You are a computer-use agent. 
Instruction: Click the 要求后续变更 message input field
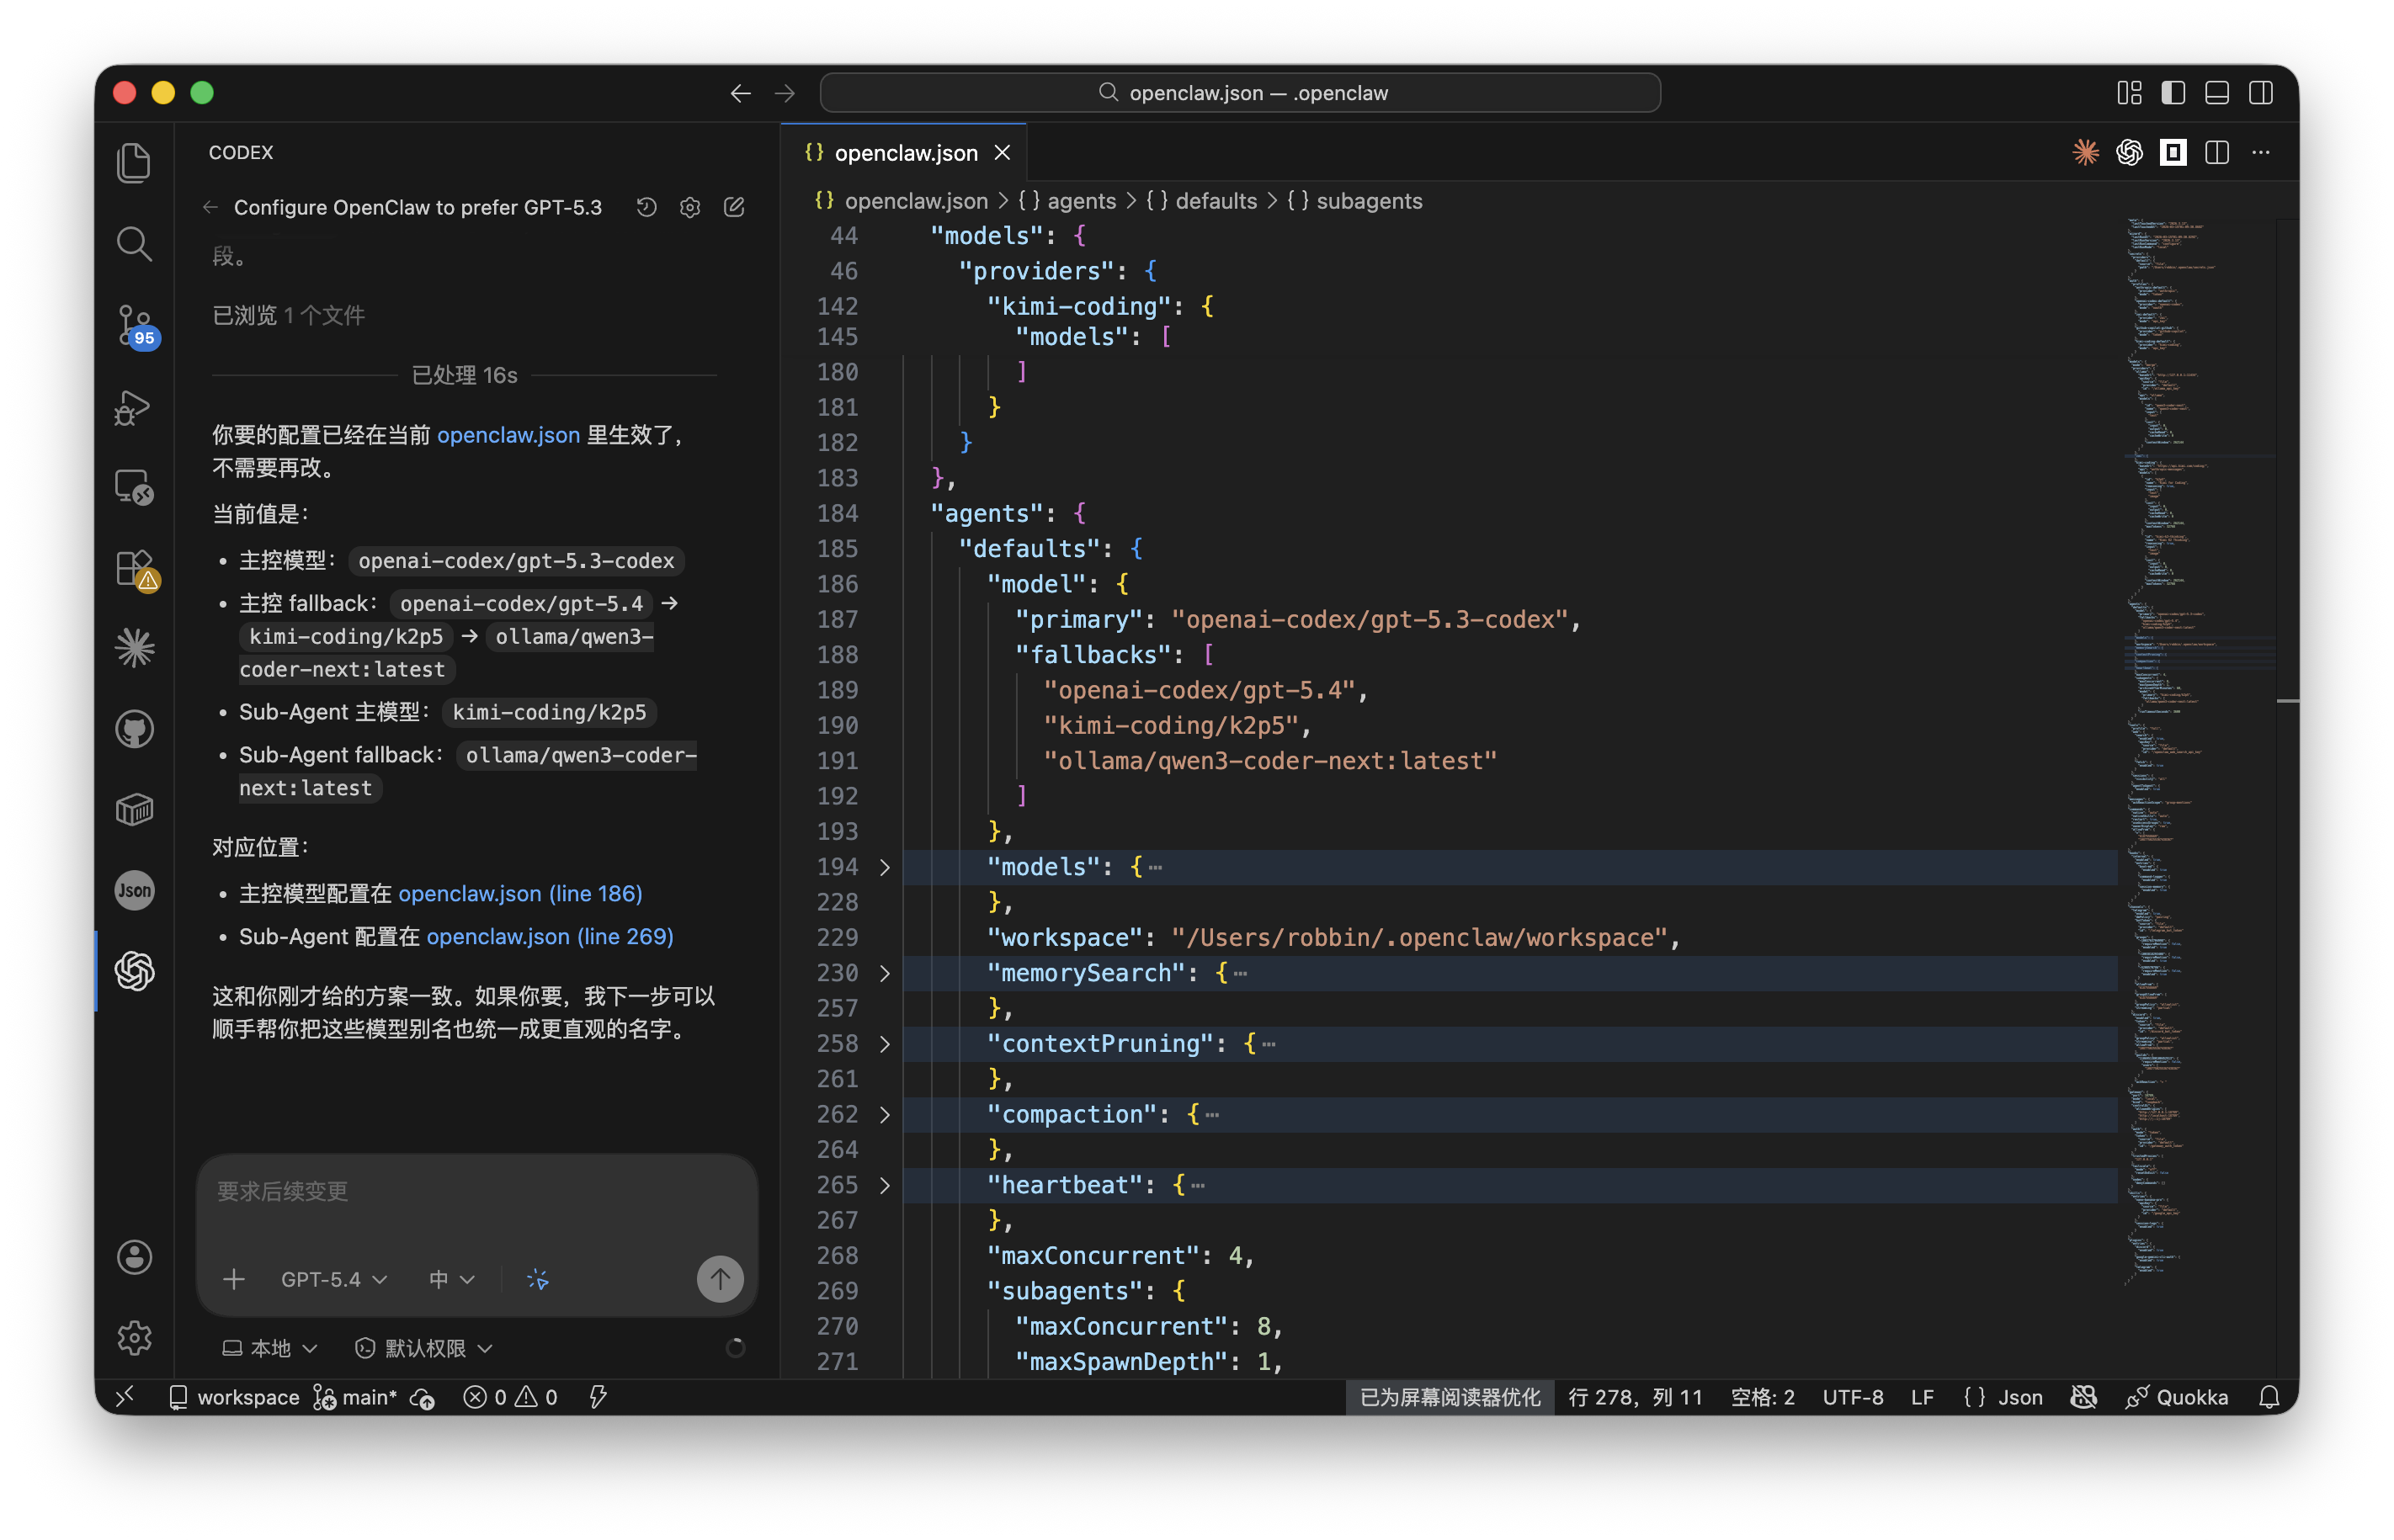tap(477, 1193)
